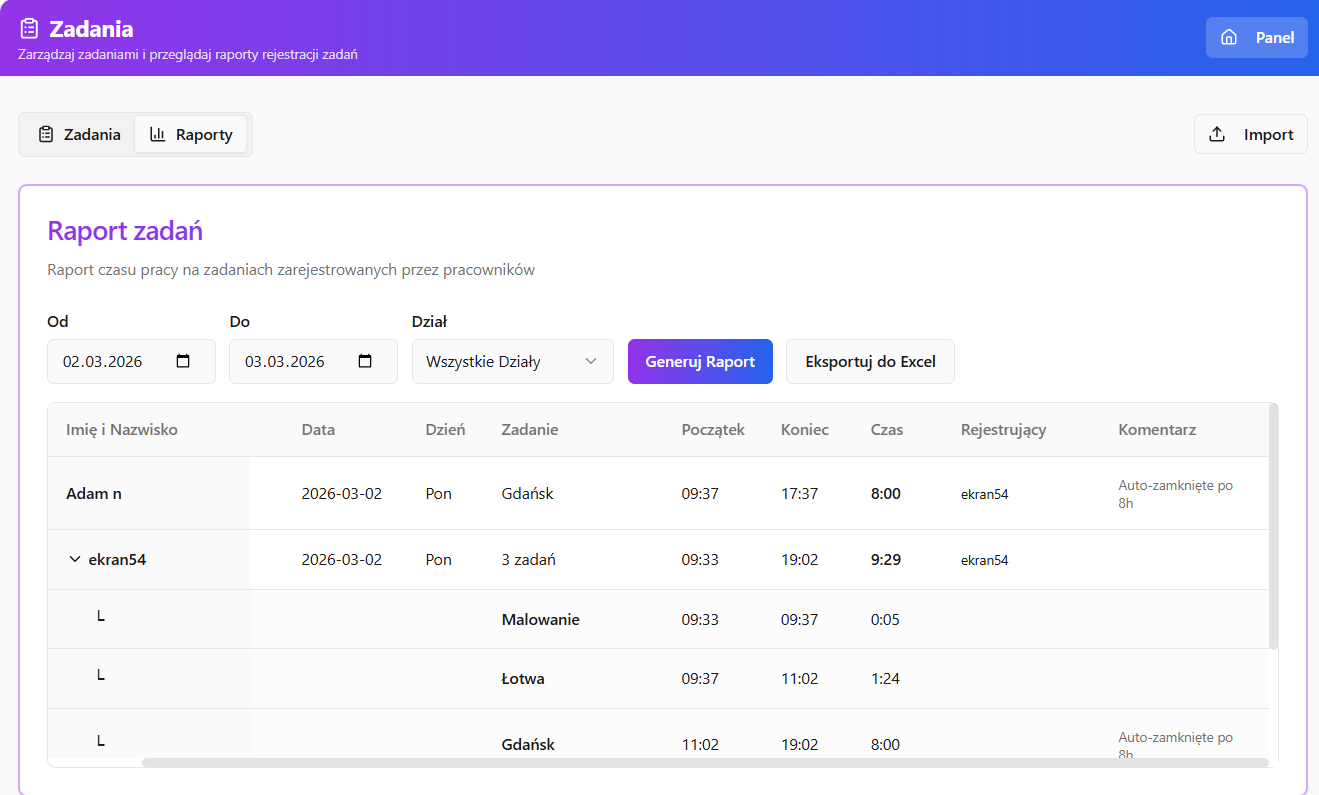Screen dimensions: 1319x795
Task: Click the Generuj Raport button
Action: (700, 361)
